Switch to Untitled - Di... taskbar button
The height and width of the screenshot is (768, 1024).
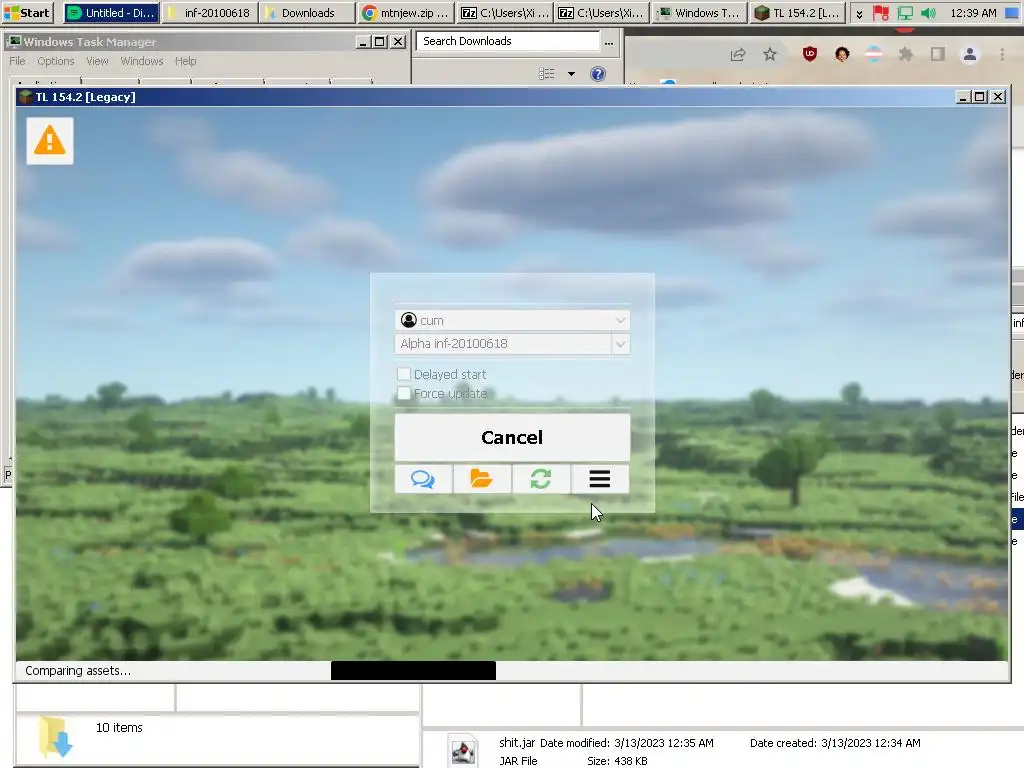click(112, 12)
